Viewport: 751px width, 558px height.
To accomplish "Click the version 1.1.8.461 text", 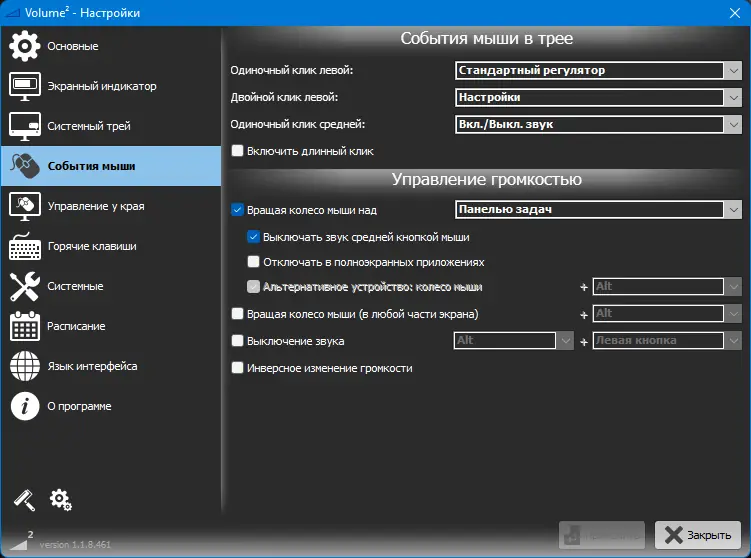I will (x=75, y=545).
